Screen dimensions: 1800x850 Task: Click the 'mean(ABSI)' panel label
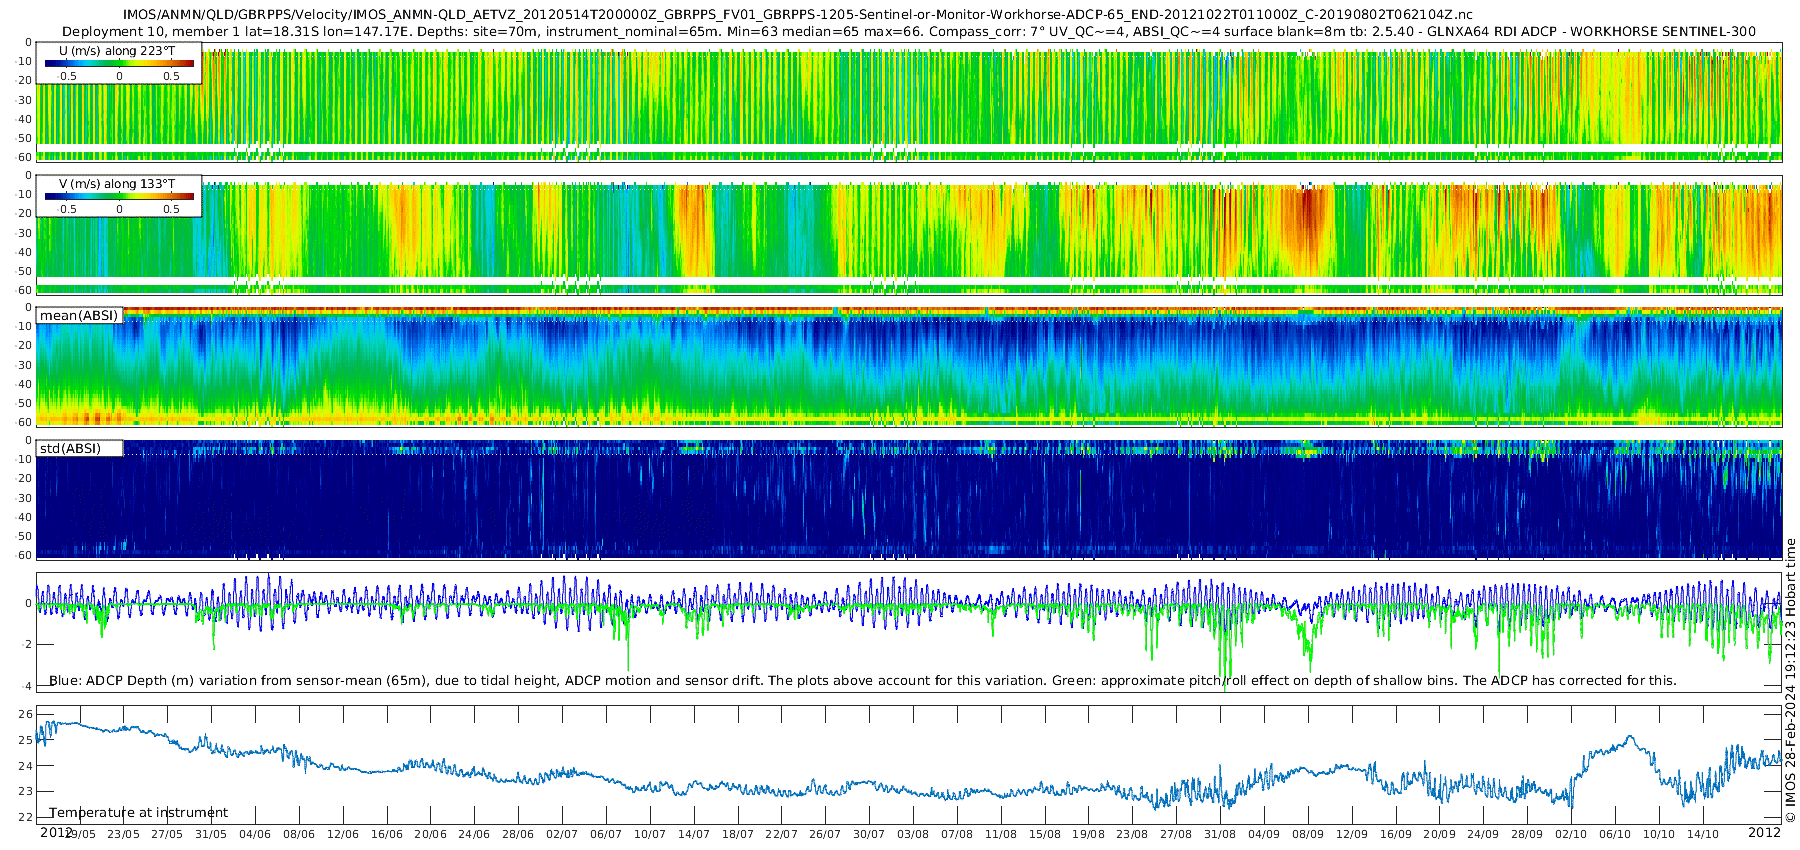pyautogui.click(x=79, y=316)
